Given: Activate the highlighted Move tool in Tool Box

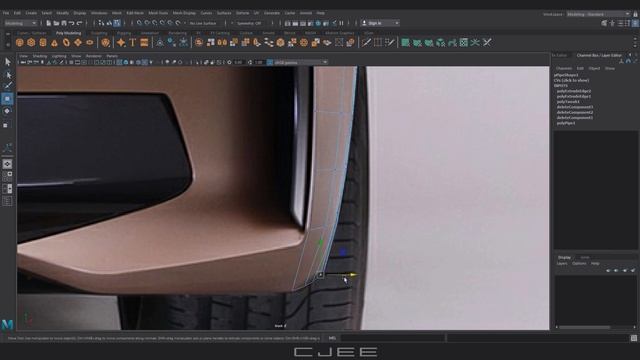Looking at the screenshot, I should coord(7,98).
